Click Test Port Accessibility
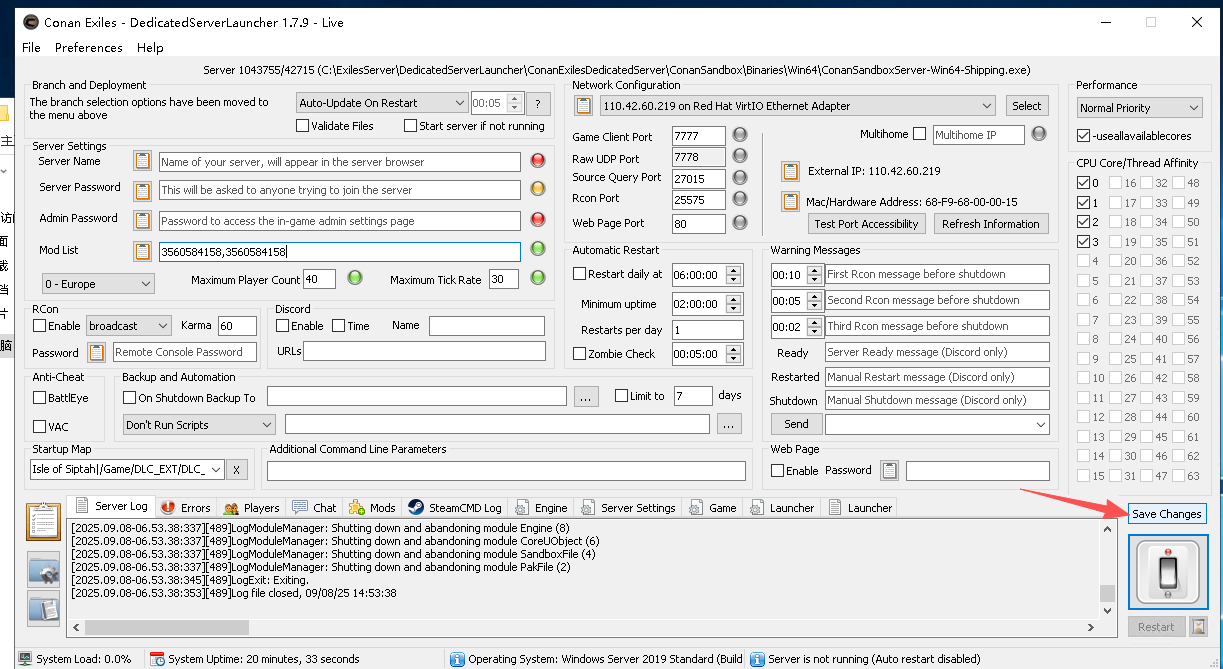The height and width of the screenshot is (669, 1223). point(866,224)
